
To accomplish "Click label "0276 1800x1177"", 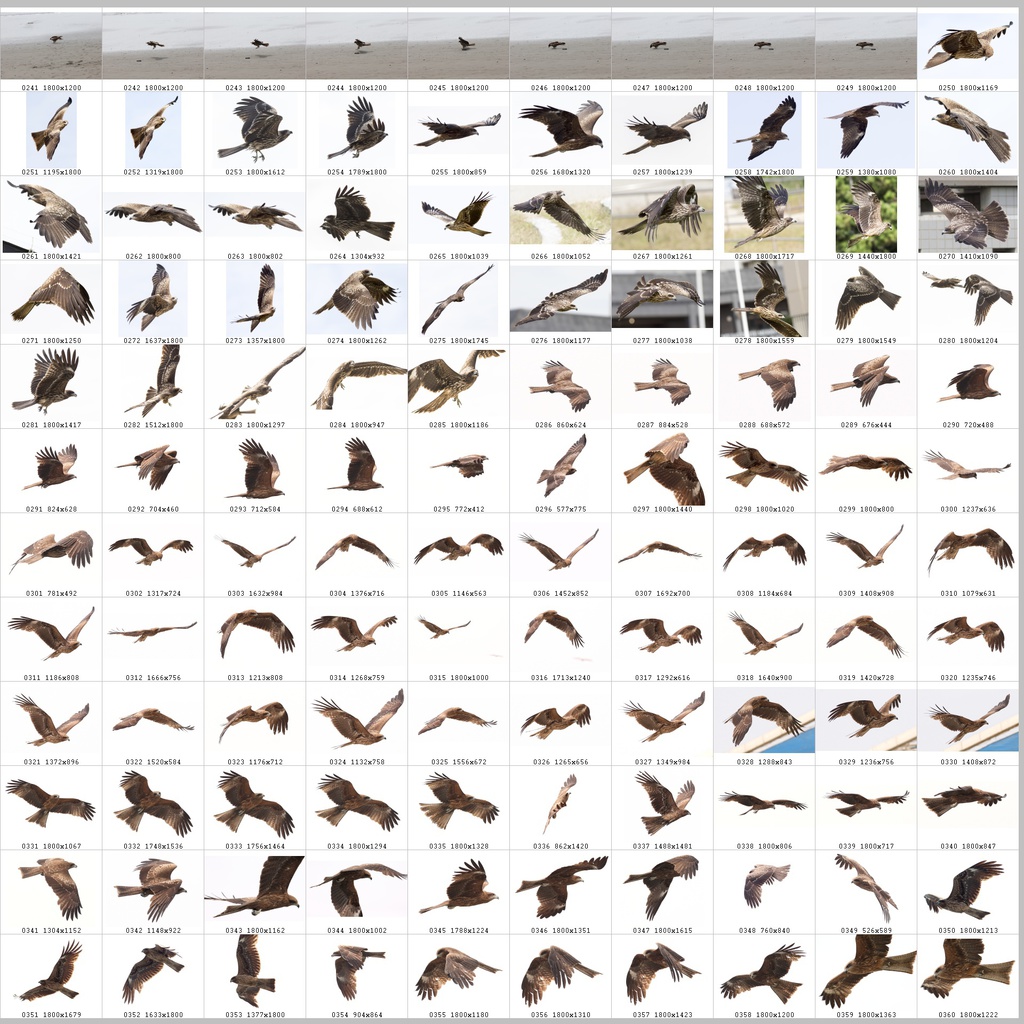I will pyautogui.click(x=560, y=340).
